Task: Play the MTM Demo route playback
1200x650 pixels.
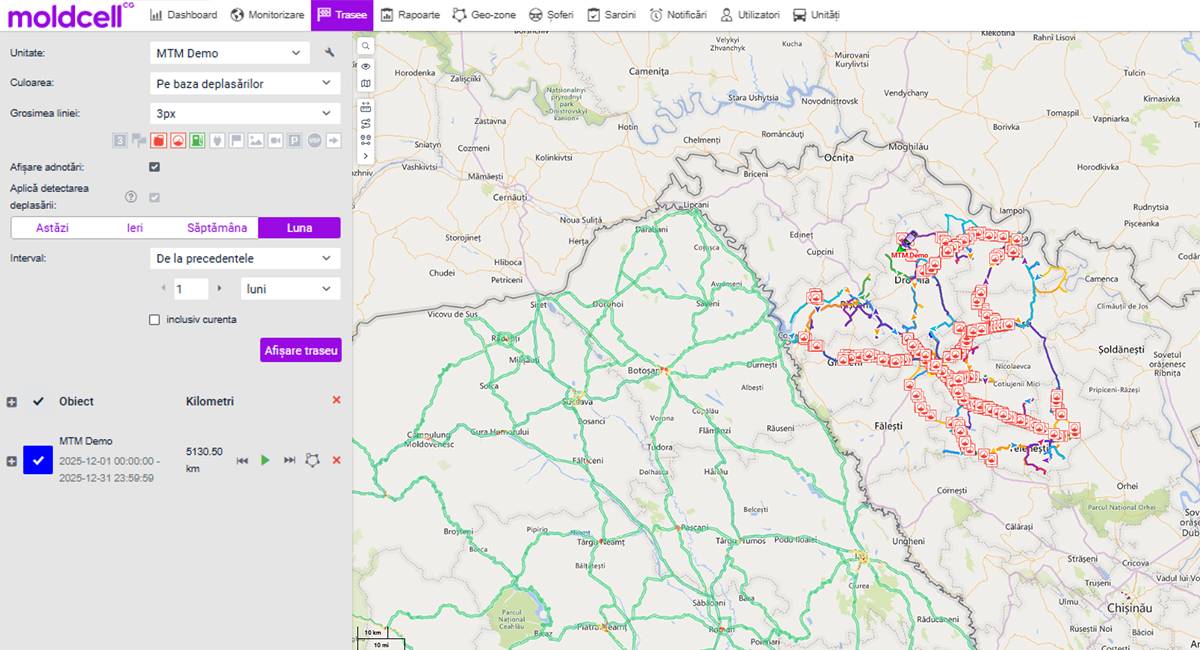Action: click(265, 460)
